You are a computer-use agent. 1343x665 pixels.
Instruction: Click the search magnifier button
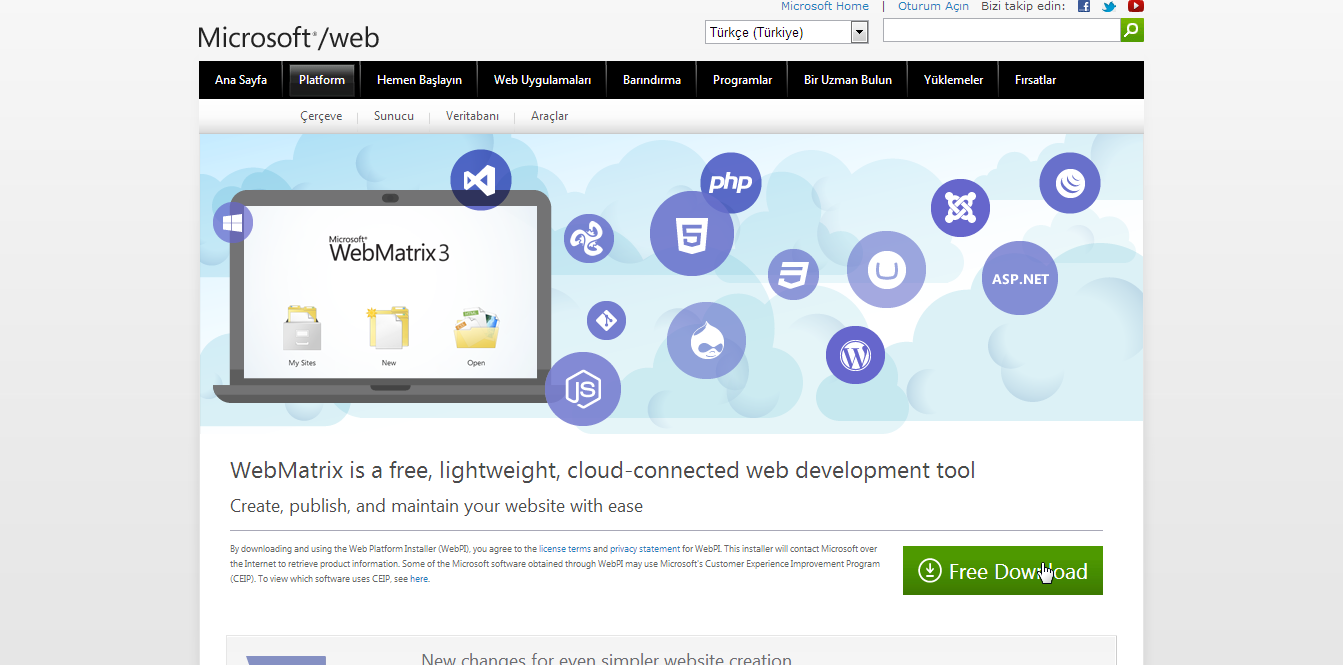coord(1131,29)
